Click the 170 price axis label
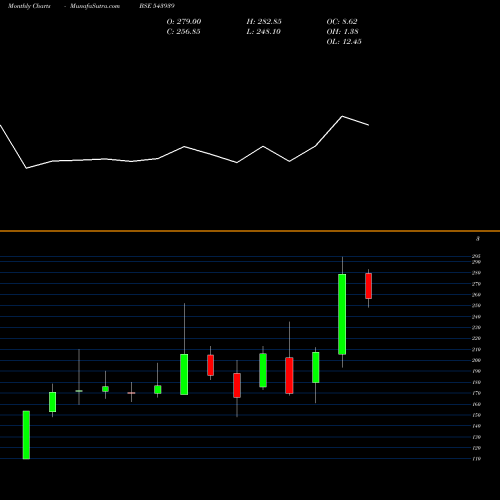500x500 pixels. 476,393
